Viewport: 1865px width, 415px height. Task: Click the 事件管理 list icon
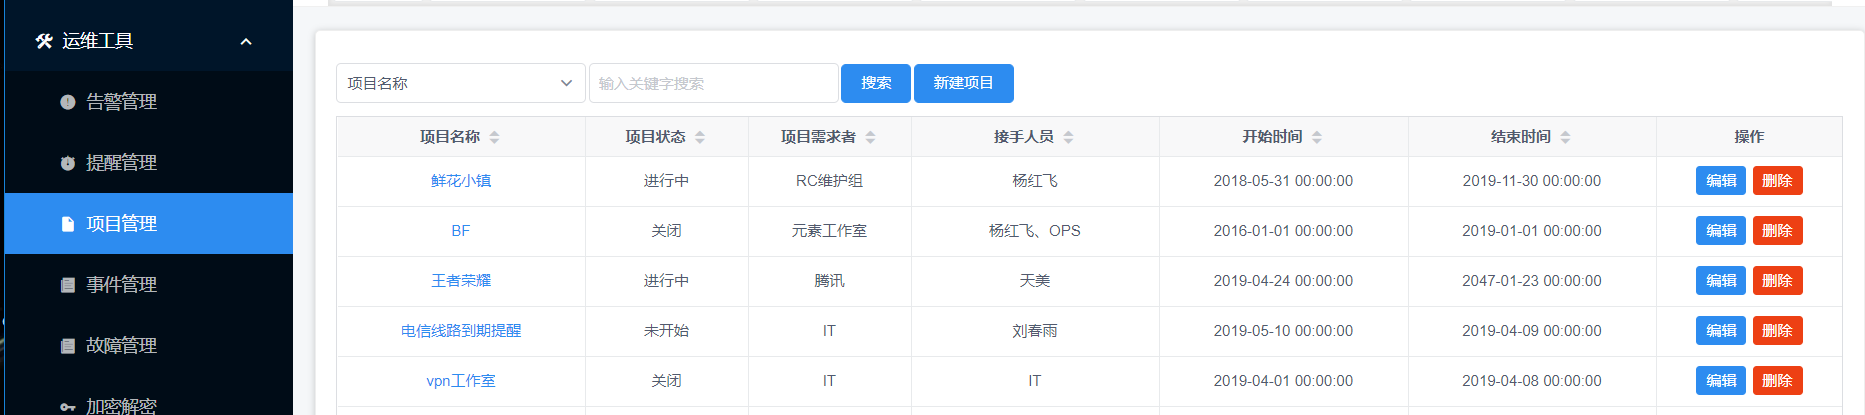(68, 285)
